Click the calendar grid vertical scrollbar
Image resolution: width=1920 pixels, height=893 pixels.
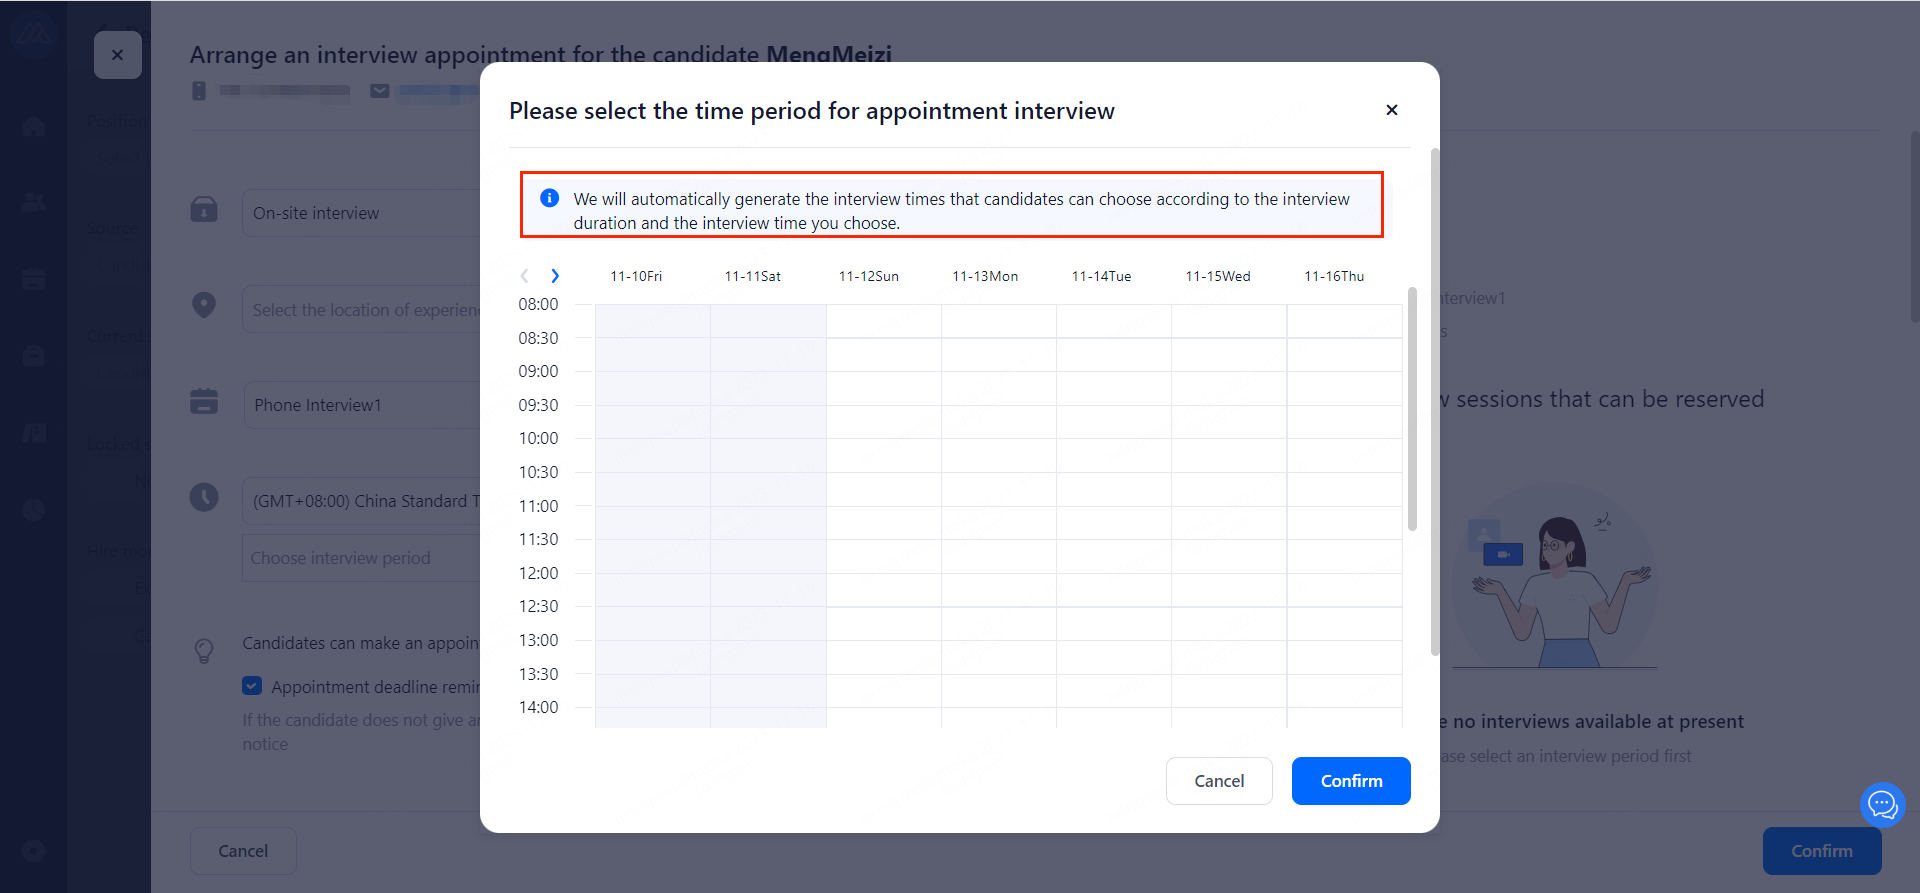(1412, 410)
